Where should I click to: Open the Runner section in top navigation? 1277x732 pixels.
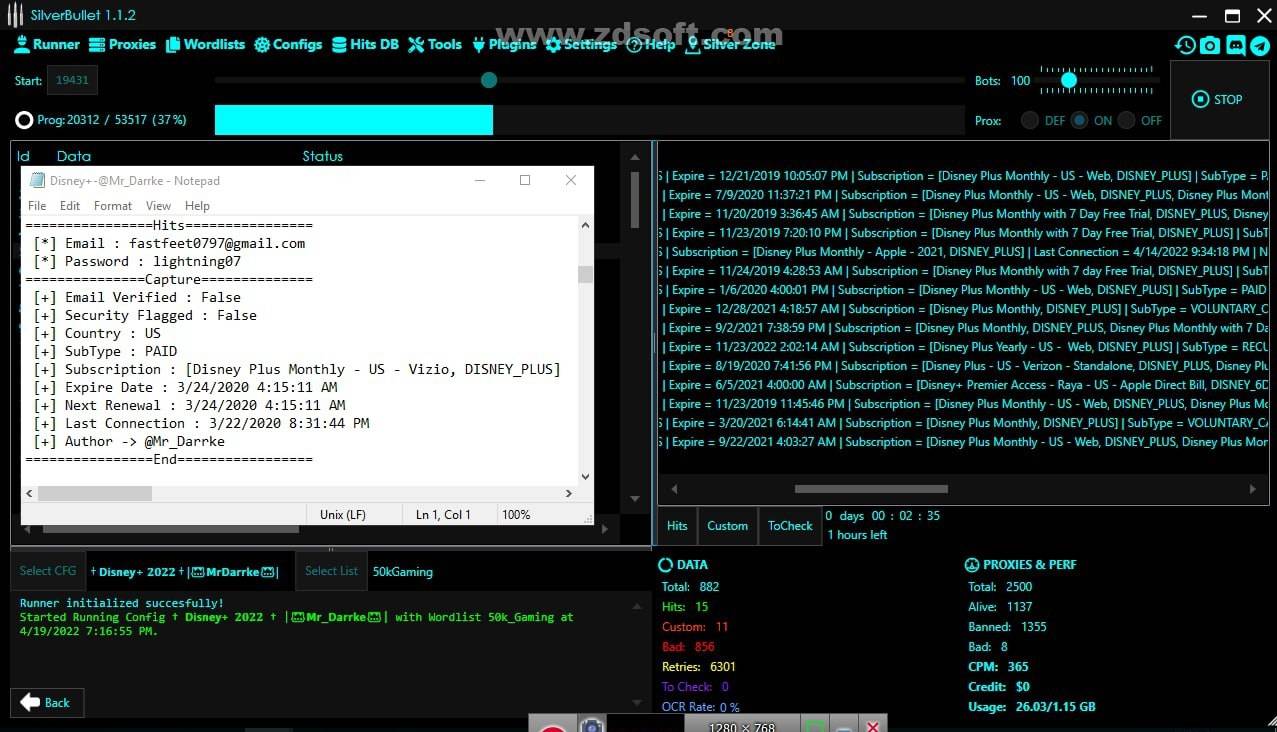tap(47, 44)
